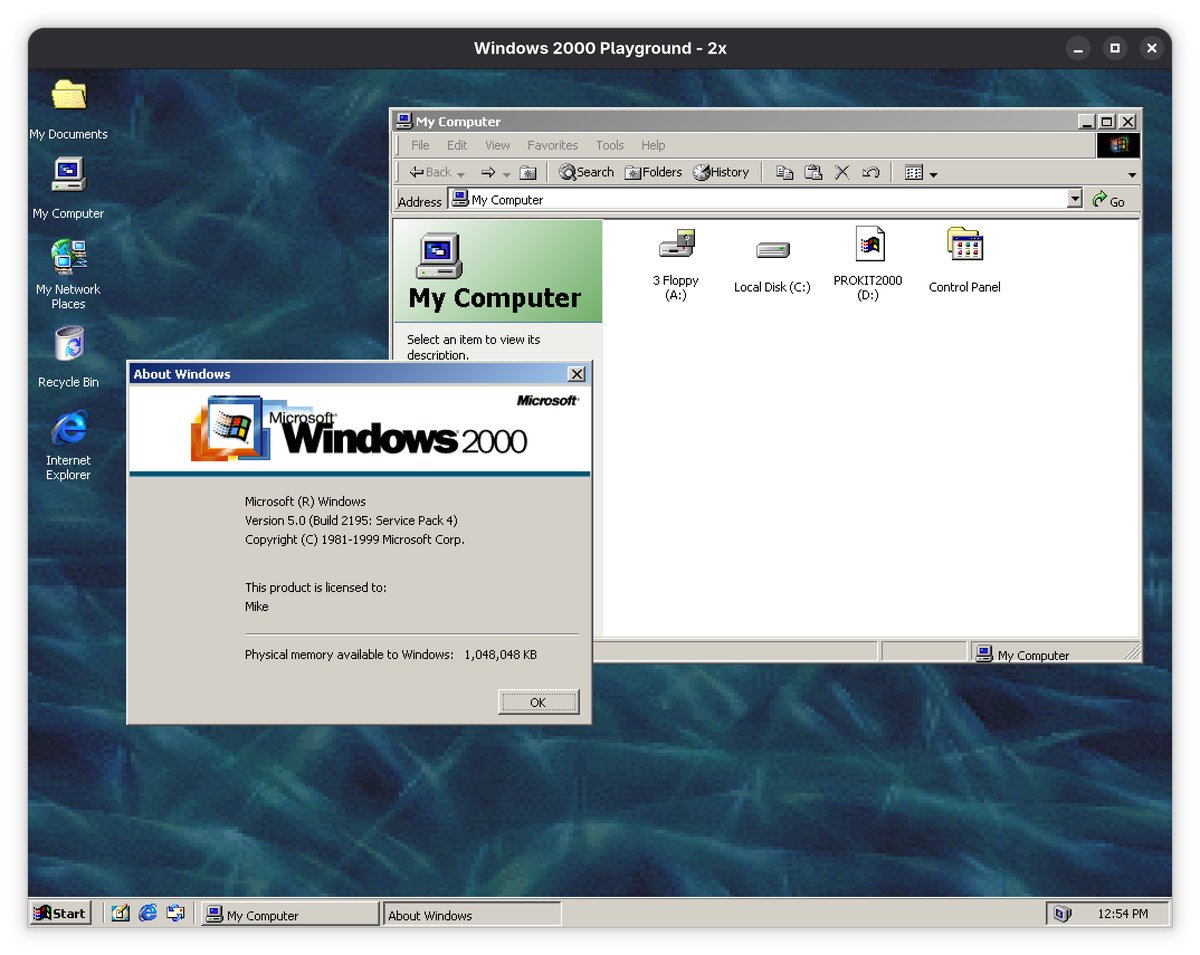Close the About Windows dialog

[576, 374]
